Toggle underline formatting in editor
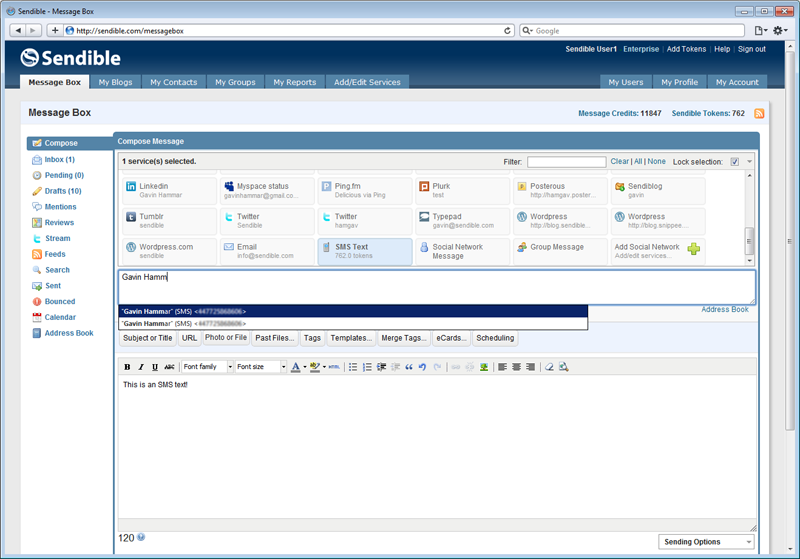This screenshot has width=800, height=559. point(155,367)
